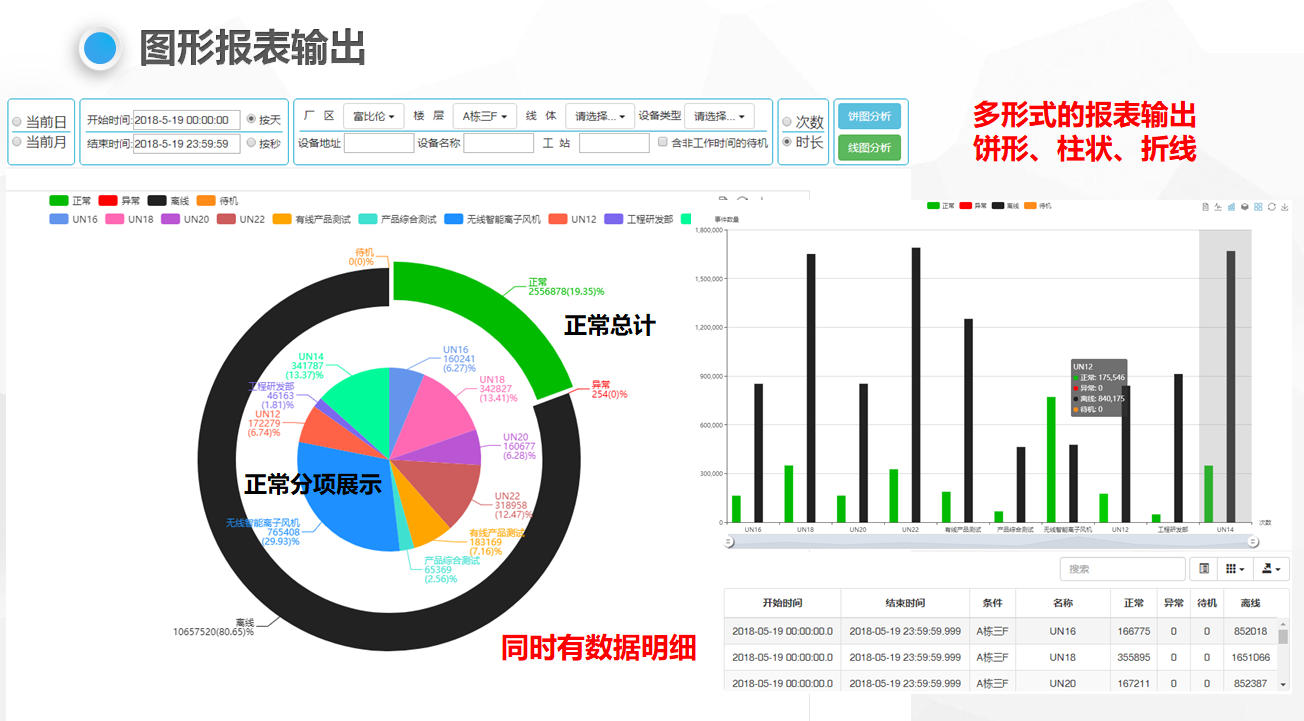The width and height of the screenshot is (1304, 721).
Task: Open the data view icon on the bar chart toolbar
Action: [1205, 207]
